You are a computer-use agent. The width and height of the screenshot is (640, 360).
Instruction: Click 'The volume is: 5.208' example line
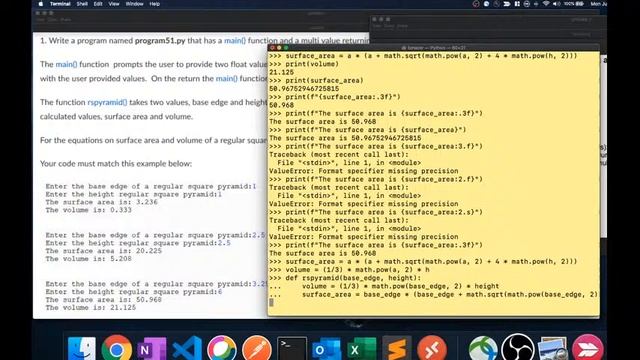pos(89,259)
